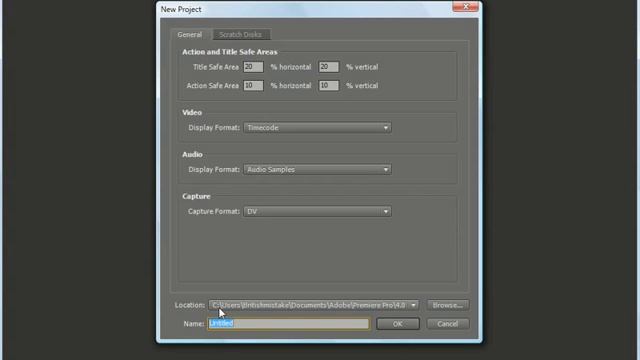
Task: Click the 'Action Safe Area' label
Action: (x=212, y=86)
